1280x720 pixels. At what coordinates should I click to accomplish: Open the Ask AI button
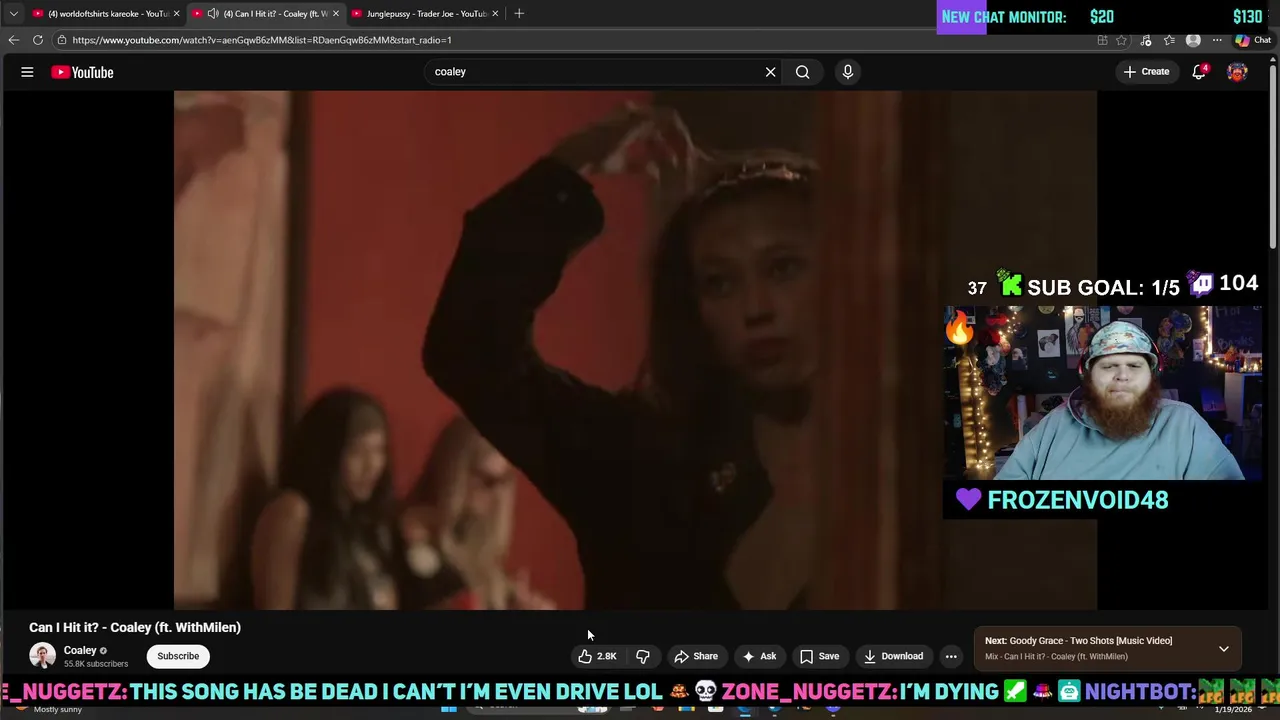click(759, 656)
